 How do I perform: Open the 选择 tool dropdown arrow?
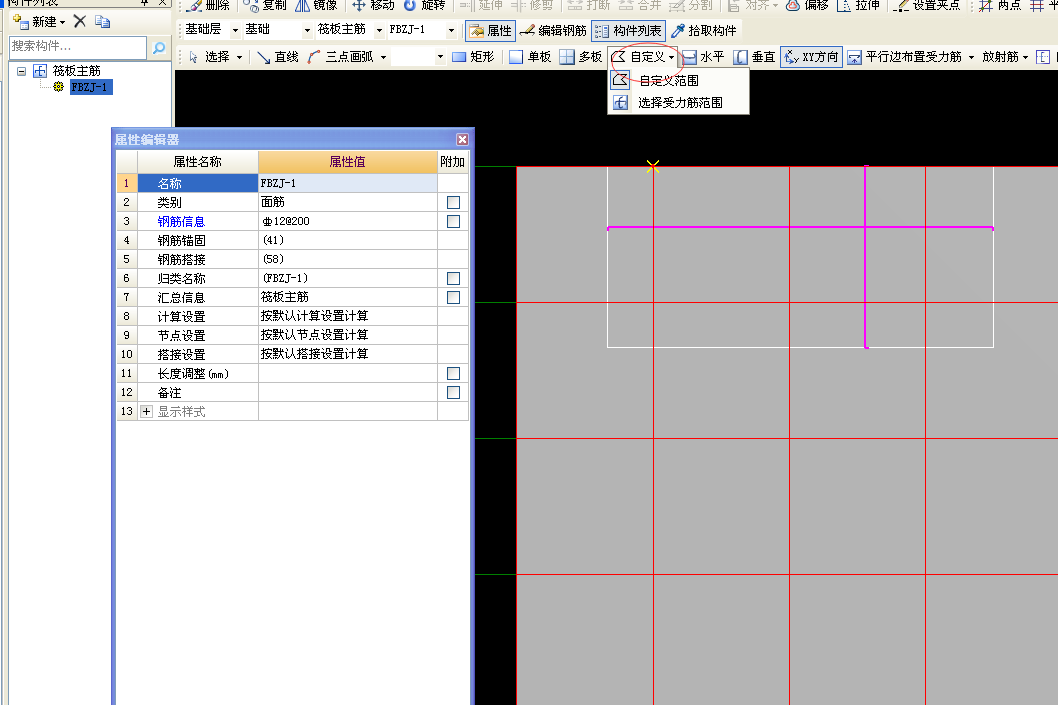tap(240, 57)
